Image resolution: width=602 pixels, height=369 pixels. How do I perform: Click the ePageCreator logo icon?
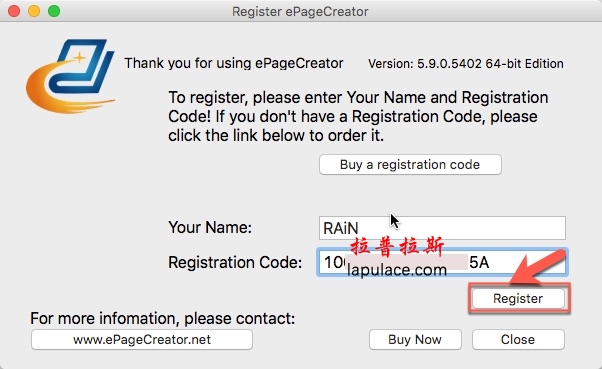[70, 76]
